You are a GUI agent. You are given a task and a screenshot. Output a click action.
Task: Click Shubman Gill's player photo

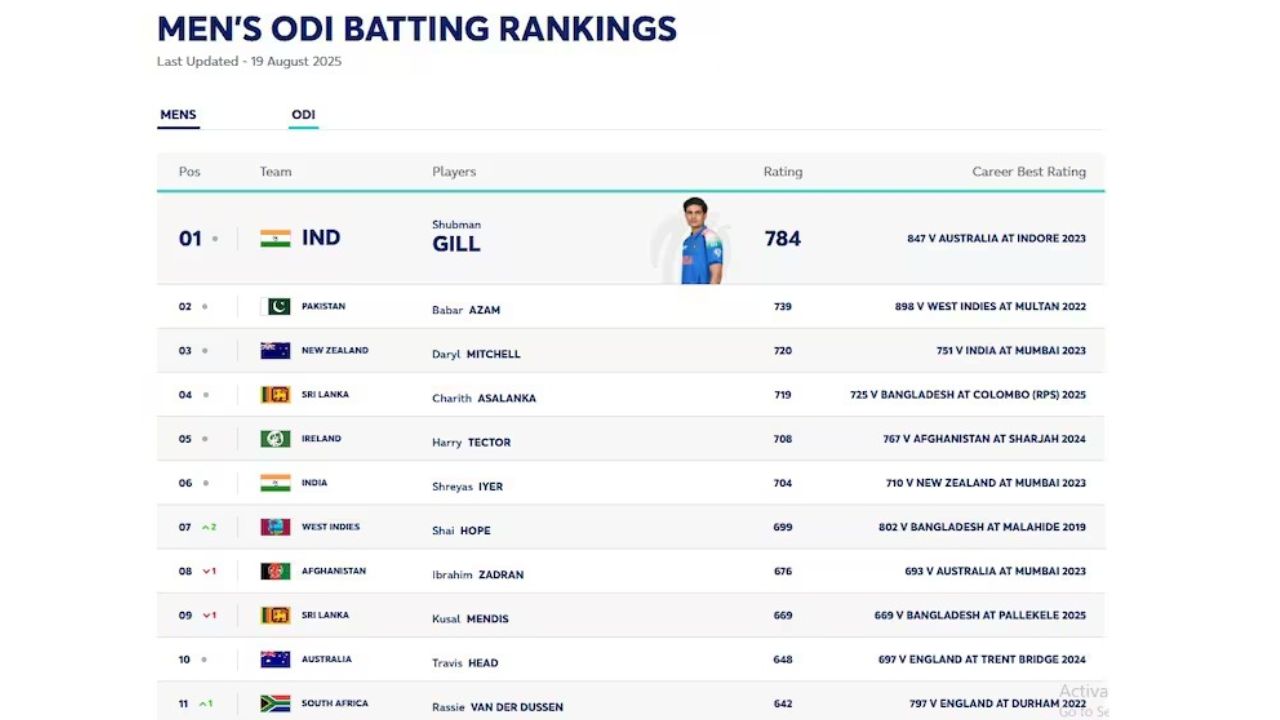click(694, 238)
